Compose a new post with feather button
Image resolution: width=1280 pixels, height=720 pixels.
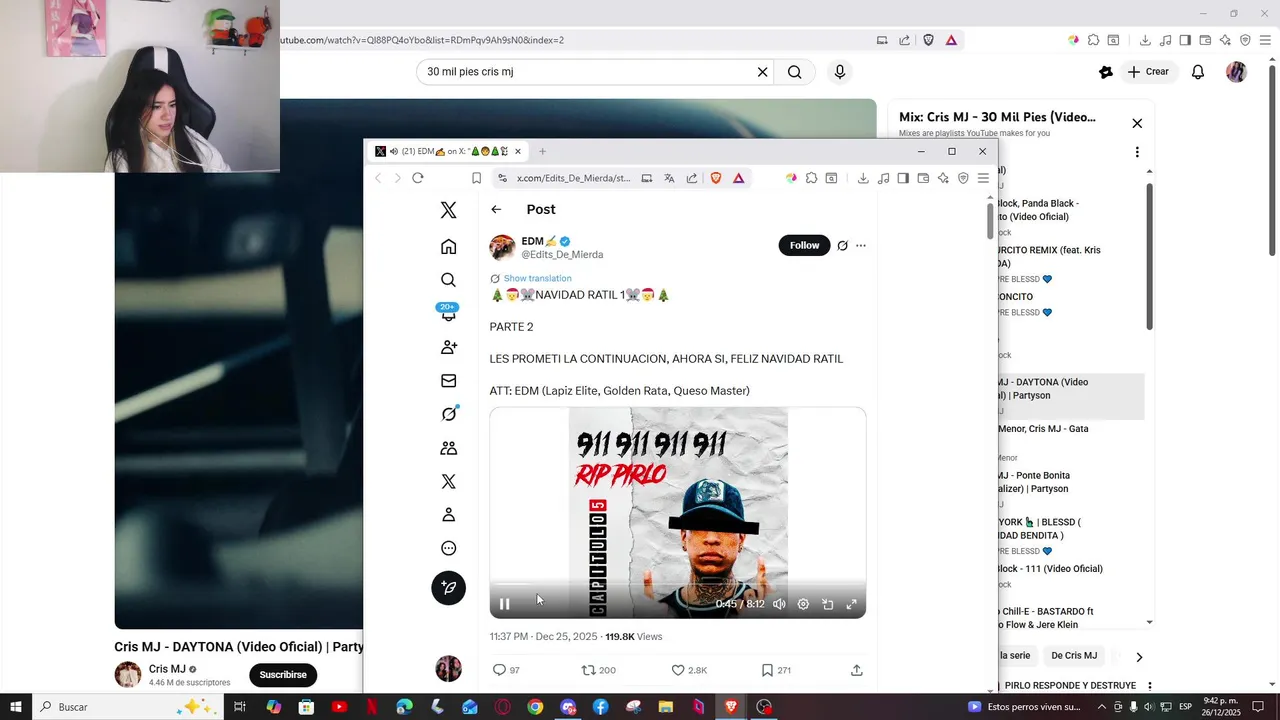pos(448,587)
